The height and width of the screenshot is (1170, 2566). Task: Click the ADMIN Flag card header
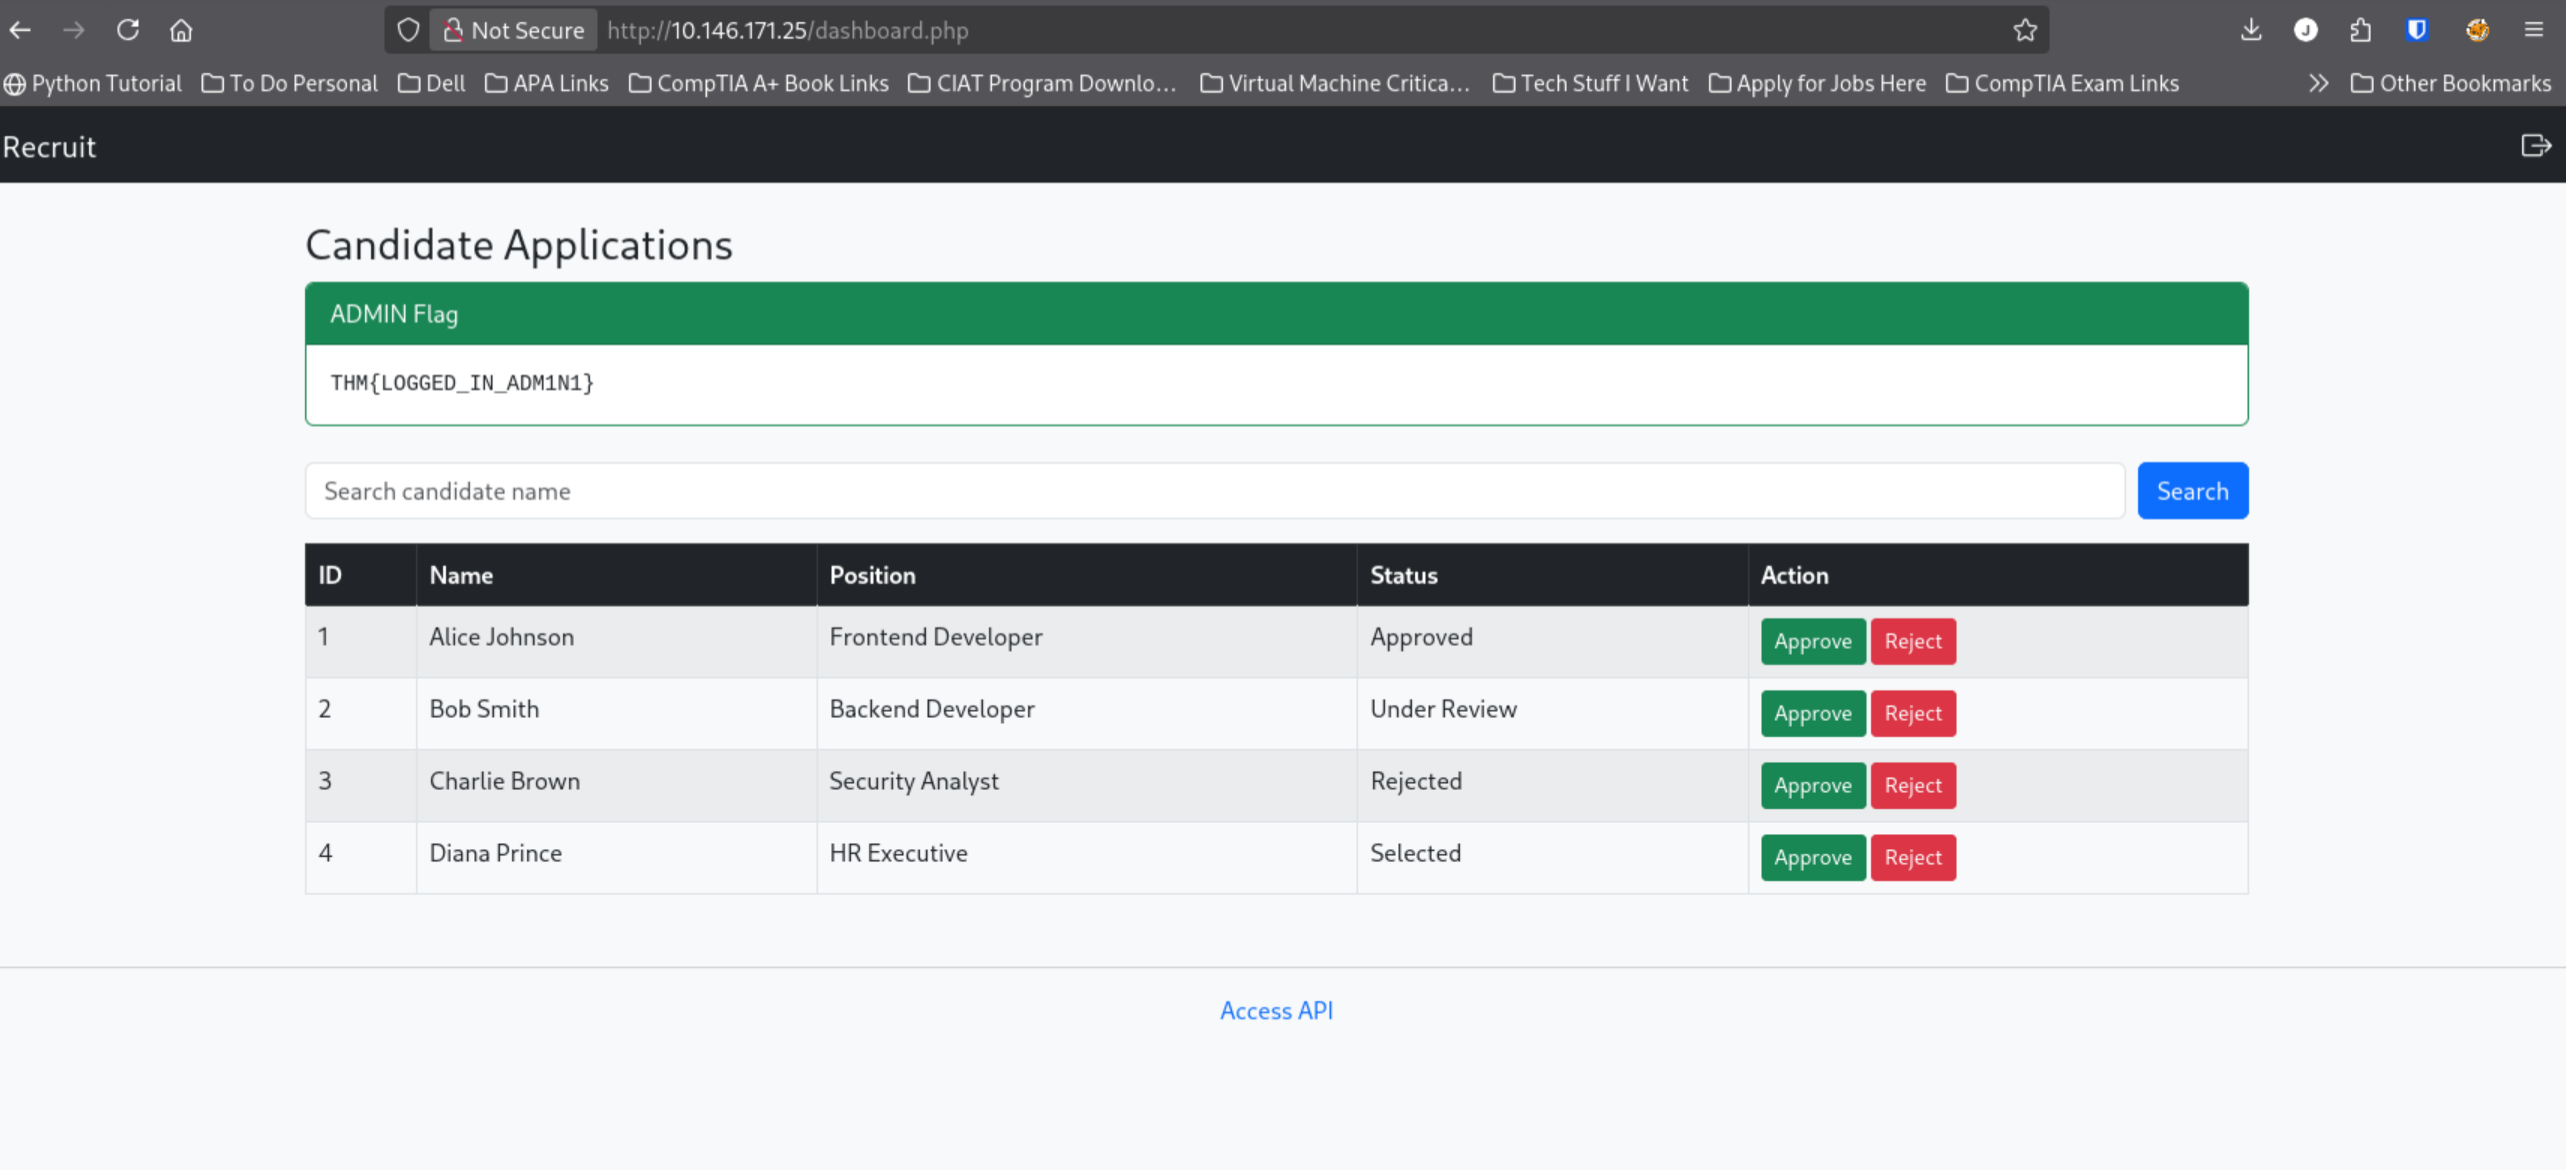[x=1277, y=314]
